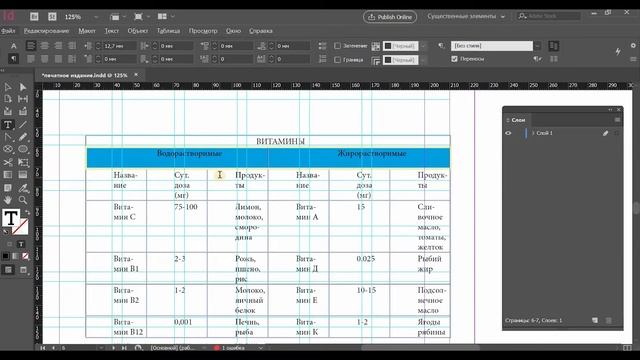Open the zoom level 125% dropdown
The width and height of the screenshot is (640, 360).
96,17
